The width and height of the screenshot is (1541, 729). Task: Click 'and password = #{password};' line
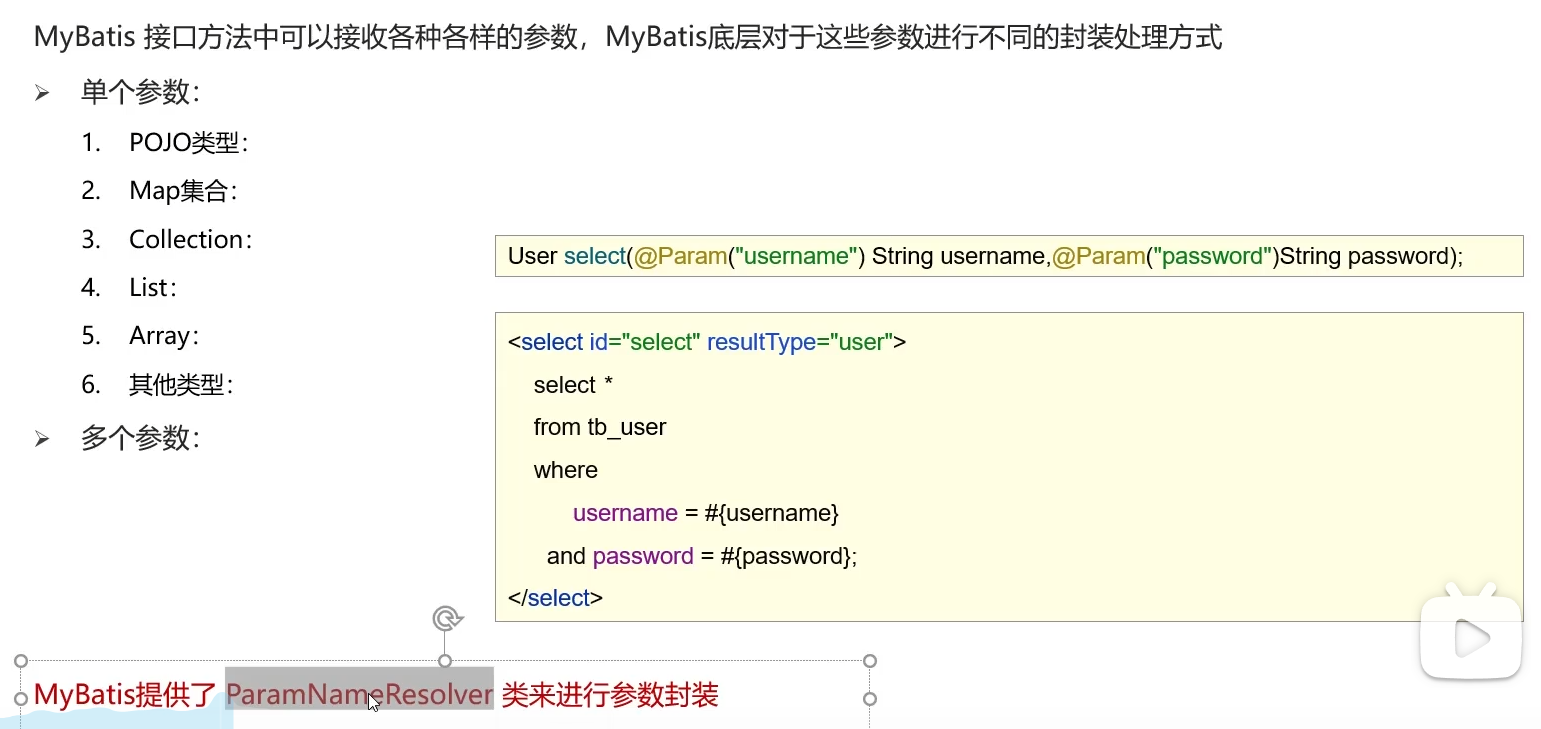point(702,556)
